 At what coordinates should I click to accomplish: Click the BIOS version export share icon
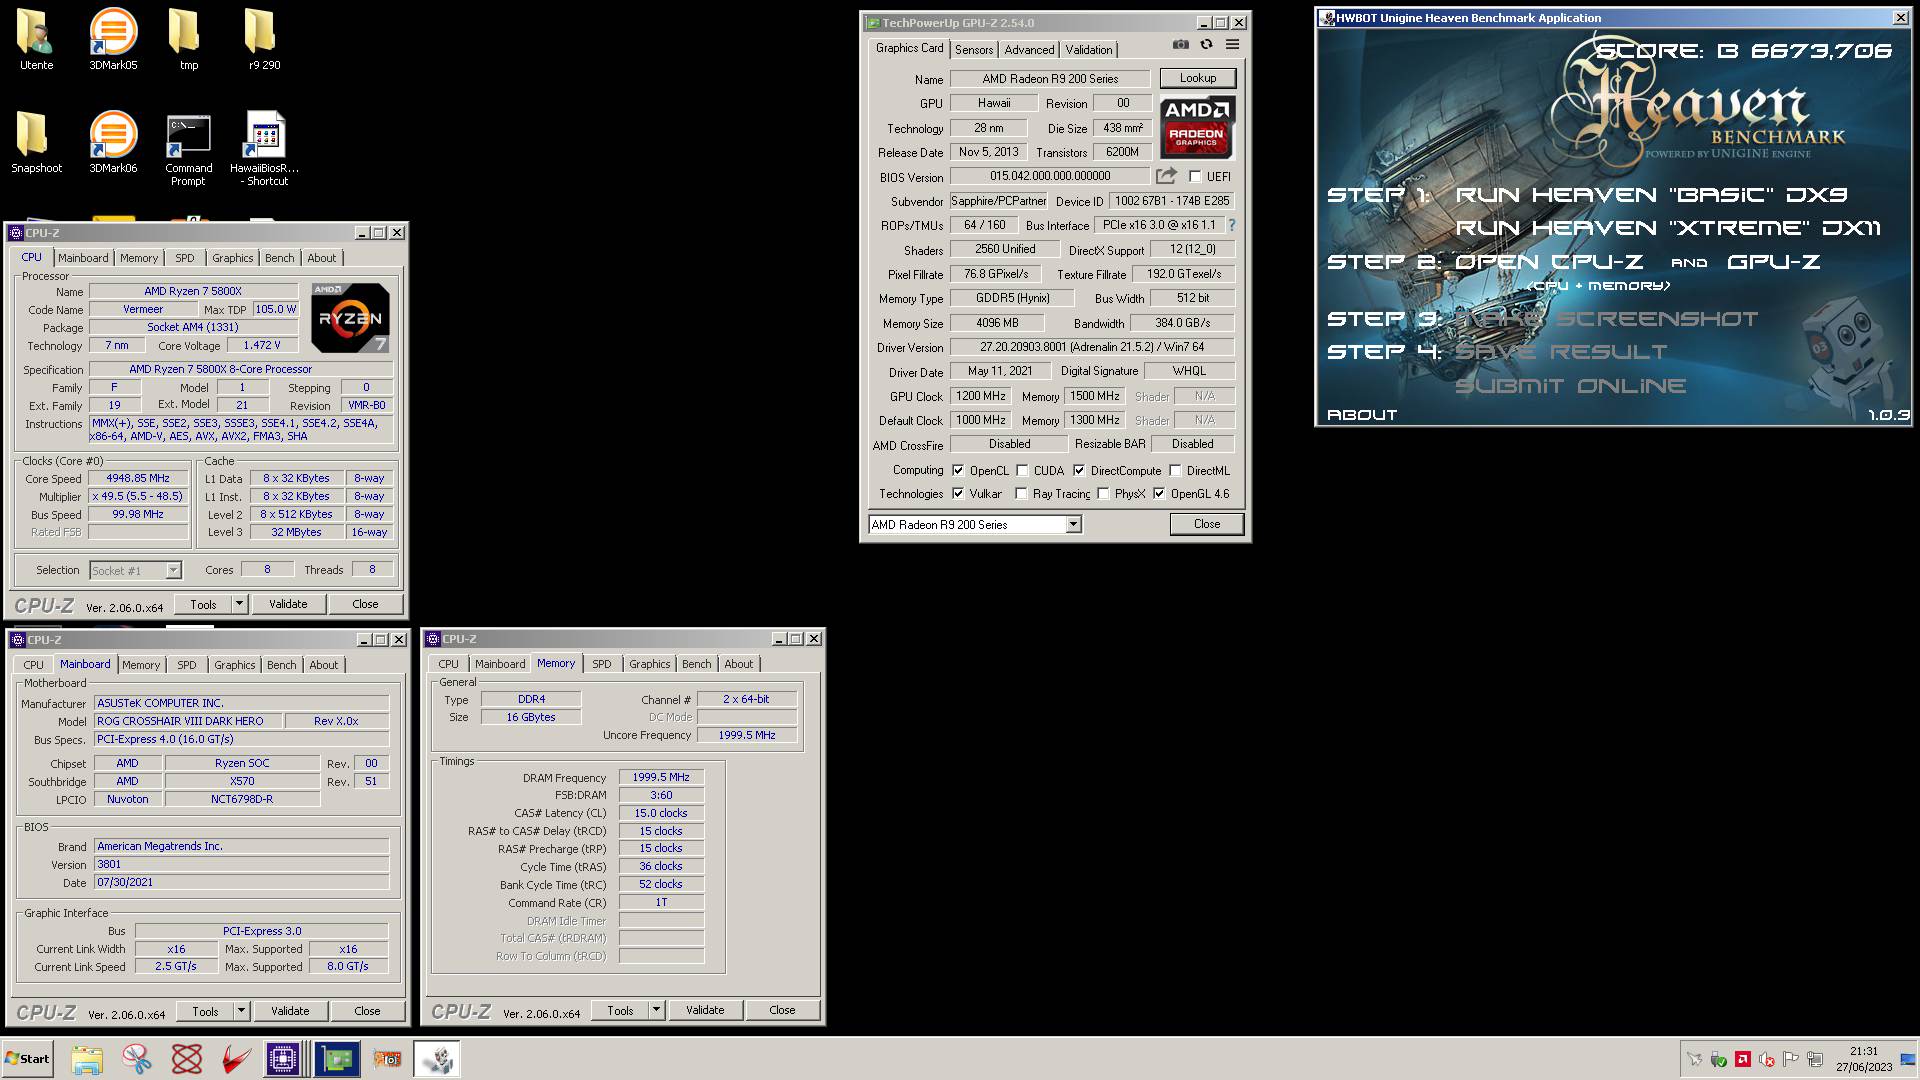point(1166,176)
